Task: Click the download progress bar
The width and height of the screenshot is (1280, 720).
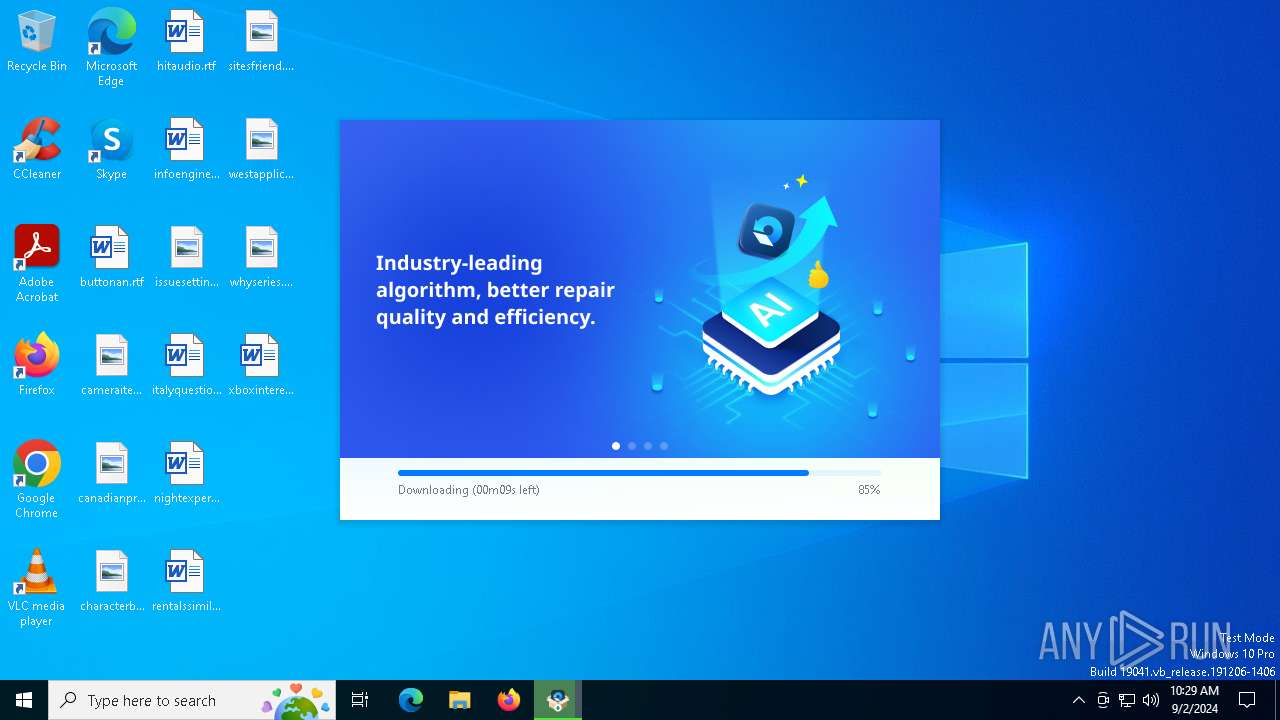Action: [640, 473]
